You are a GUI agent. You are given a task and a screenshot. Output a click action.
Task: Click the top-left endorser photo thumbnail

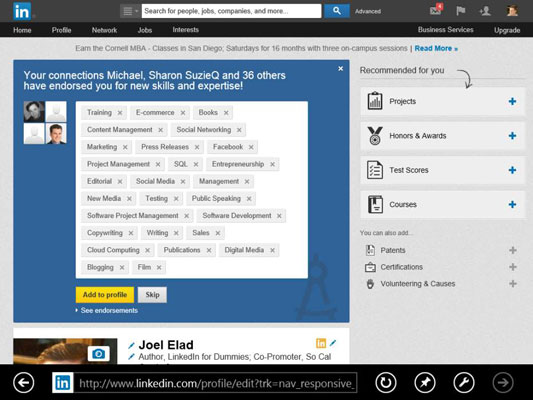[34, 111]
